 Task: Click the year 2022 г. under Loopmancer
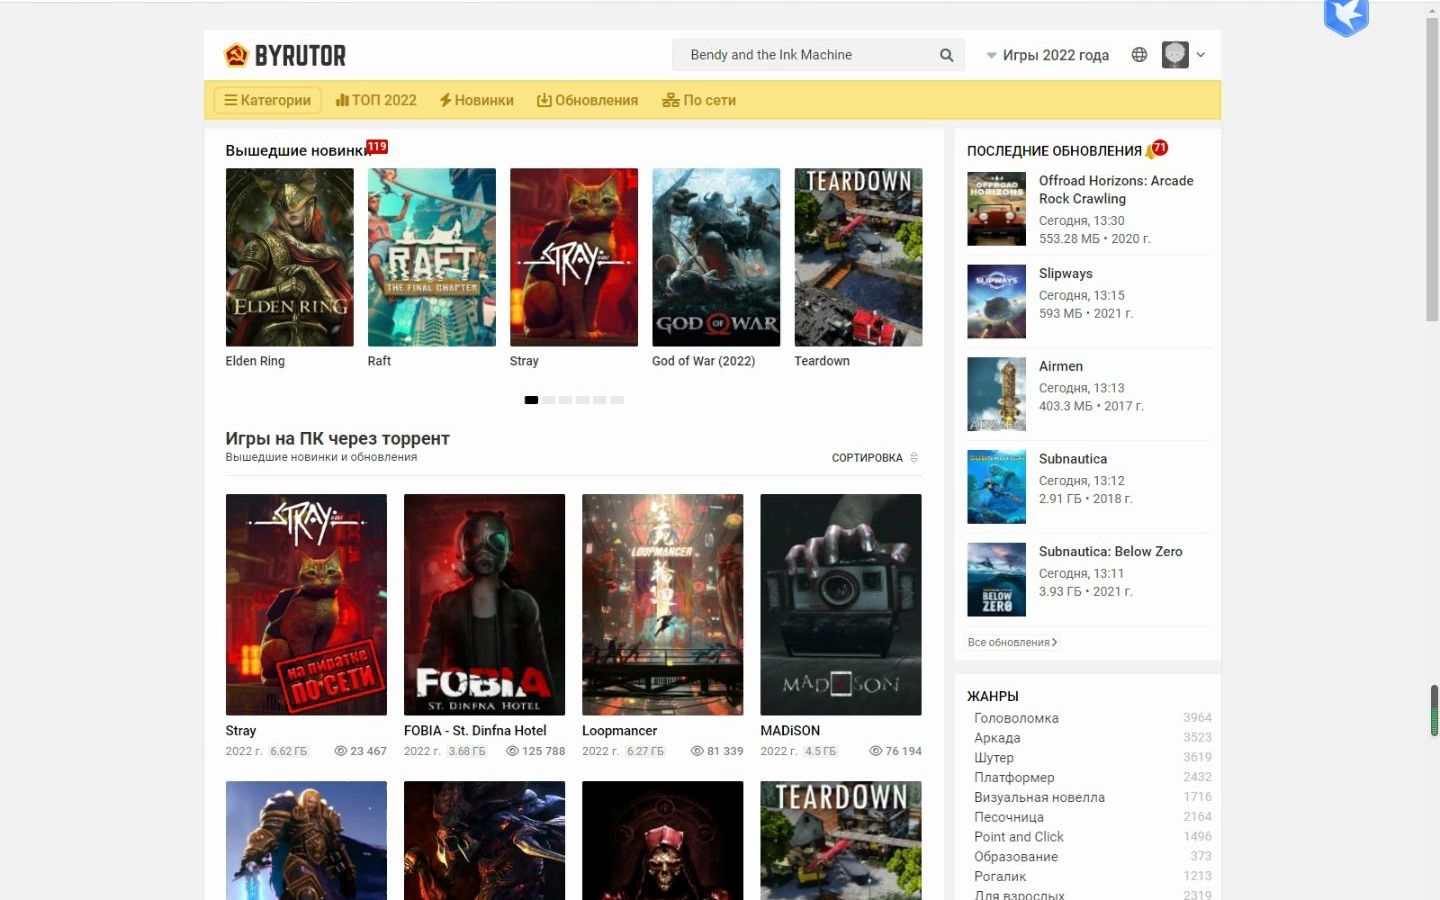[x=600, y=751]
